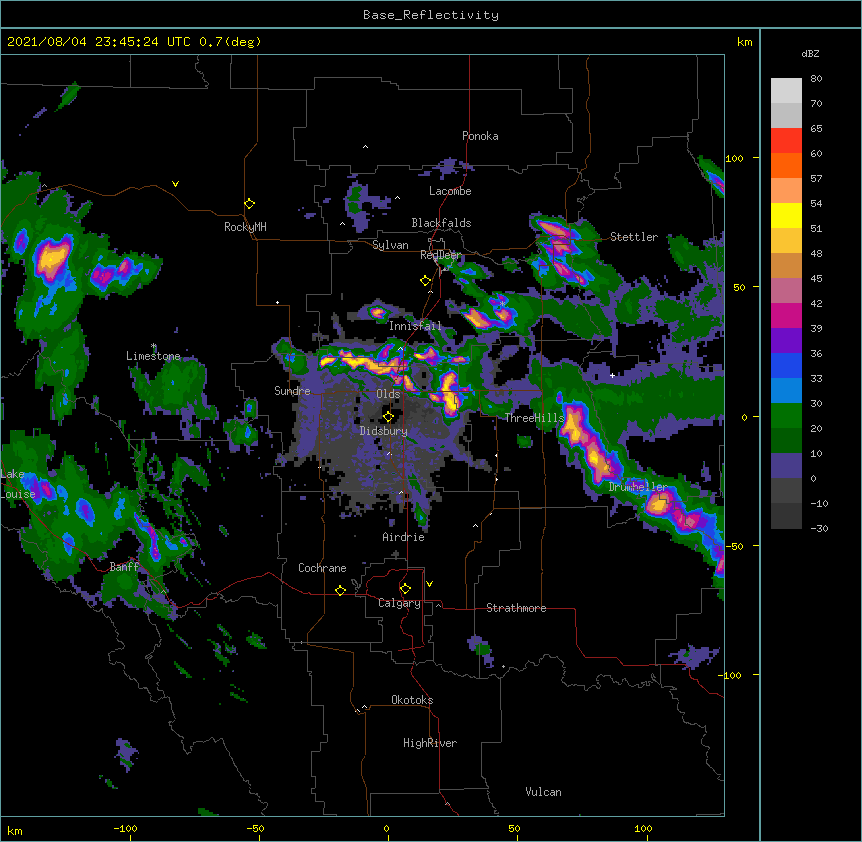
Task: Click the Sundre city label
Action: click(292, 391)
